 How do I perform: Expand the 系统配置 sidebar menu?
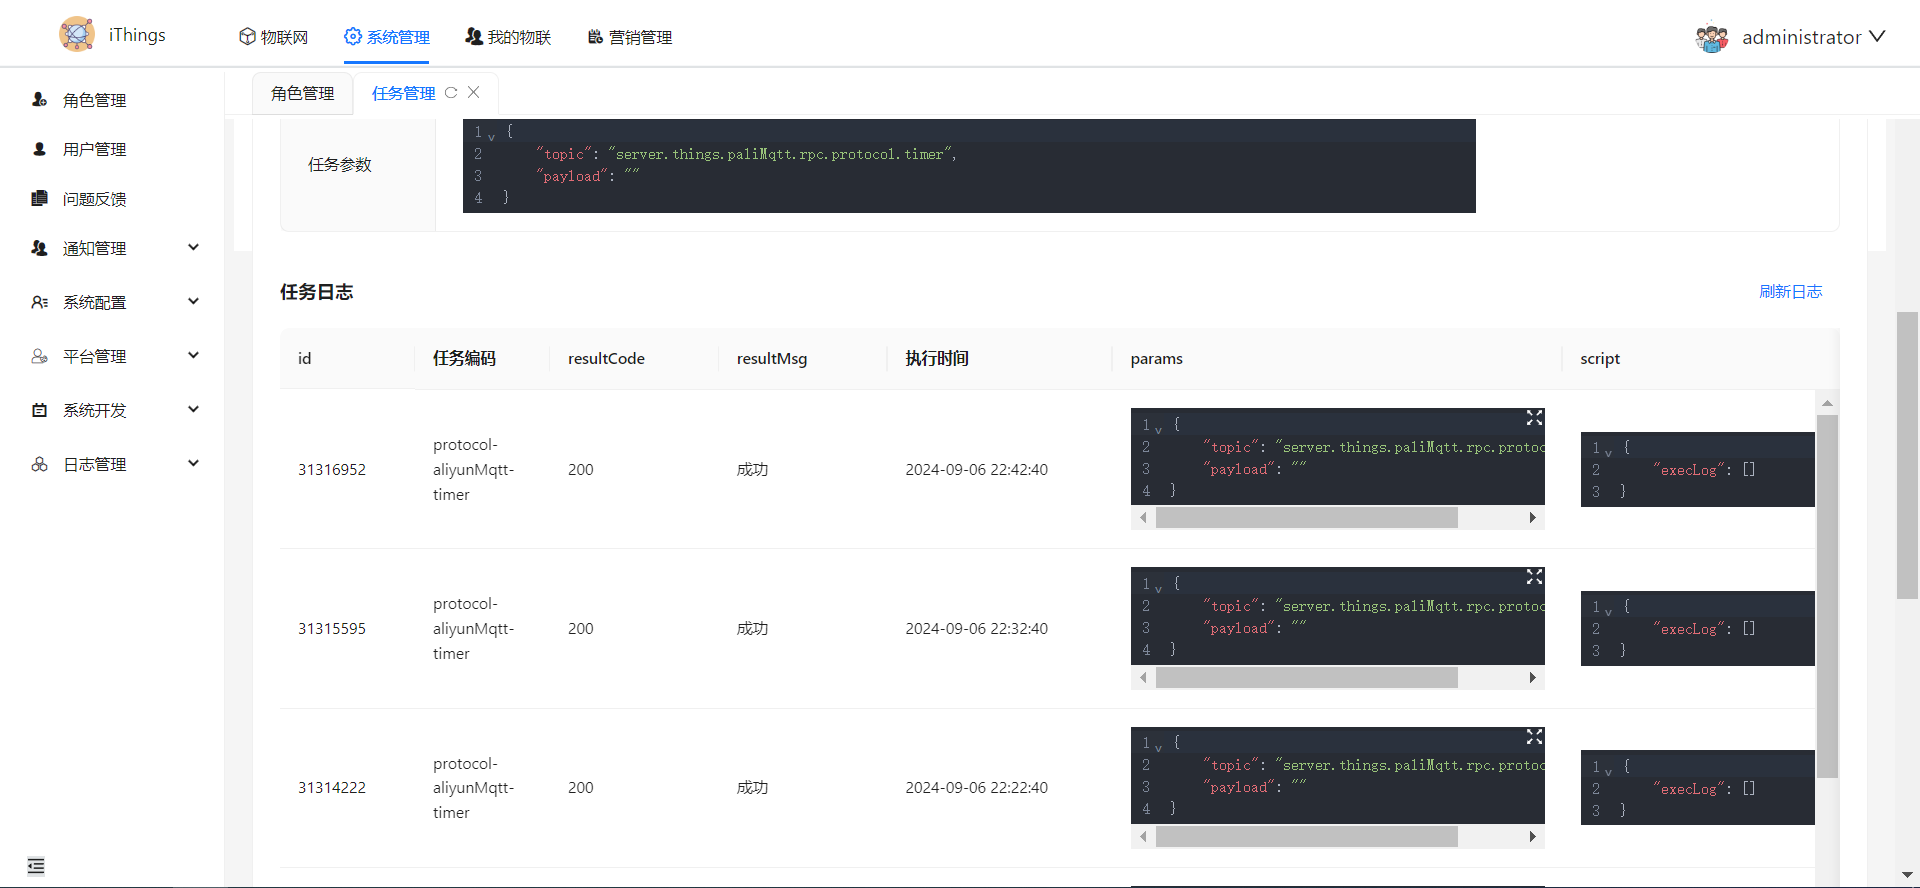coord(193,302)
